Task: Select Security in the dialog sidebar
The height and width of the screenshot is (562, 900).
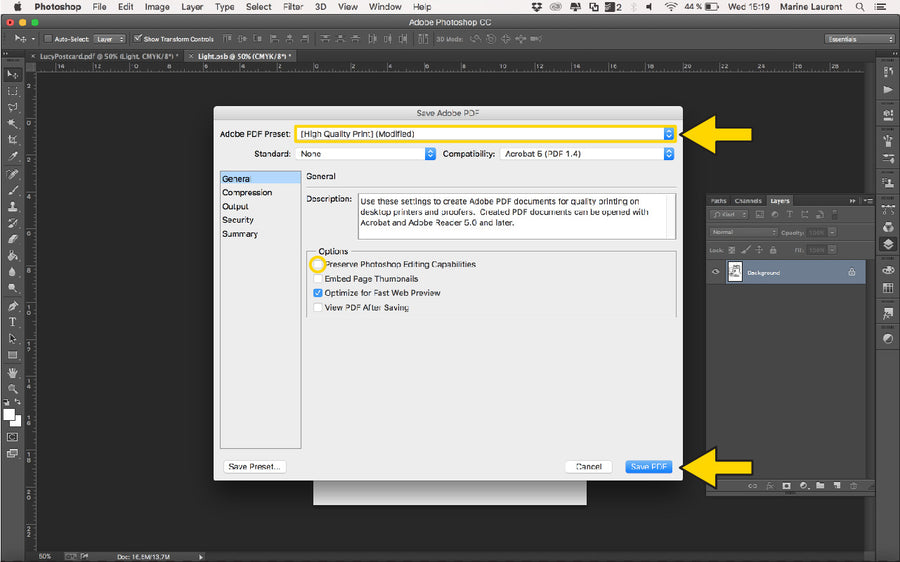Action: coord(238,220)
